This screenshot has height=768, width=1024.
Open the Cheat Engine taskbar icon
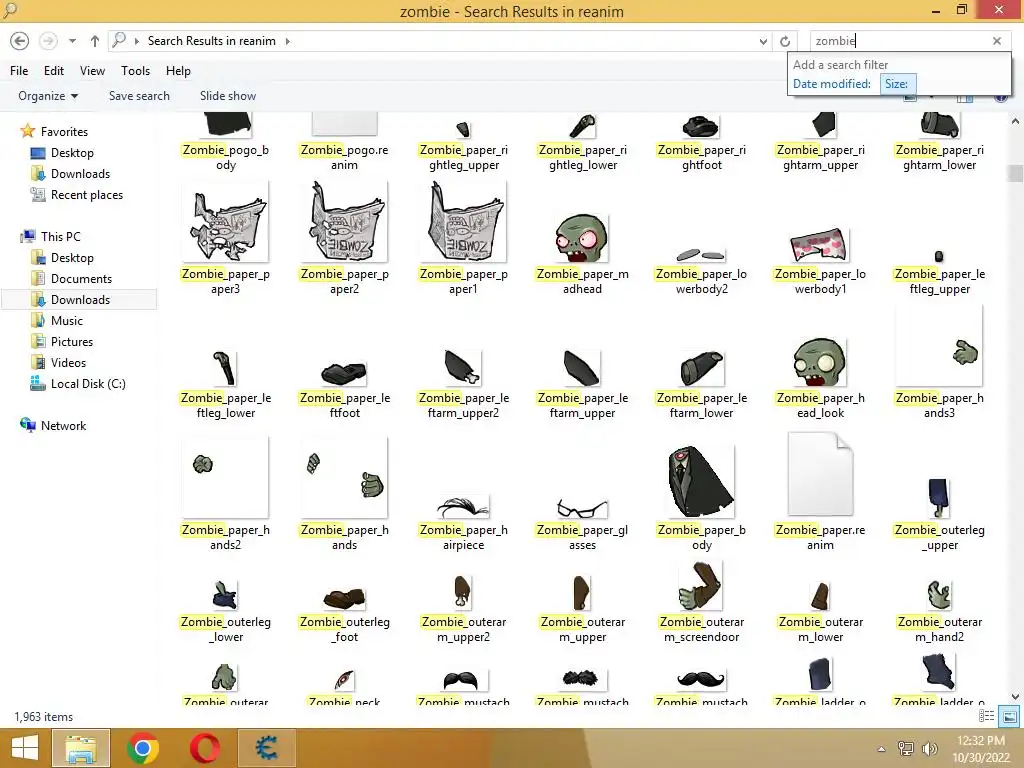(267, 748)
